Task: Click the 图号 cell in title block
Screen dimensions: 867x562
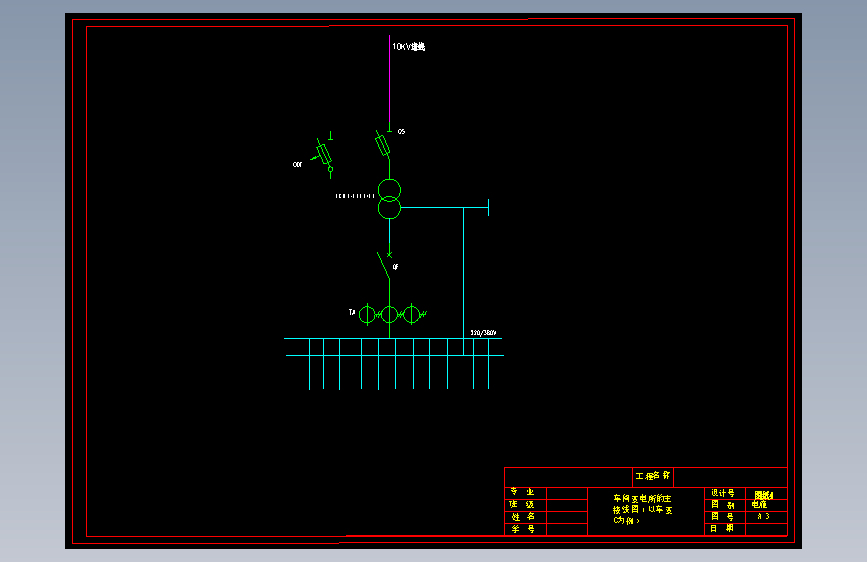Action: coord(725,516)
